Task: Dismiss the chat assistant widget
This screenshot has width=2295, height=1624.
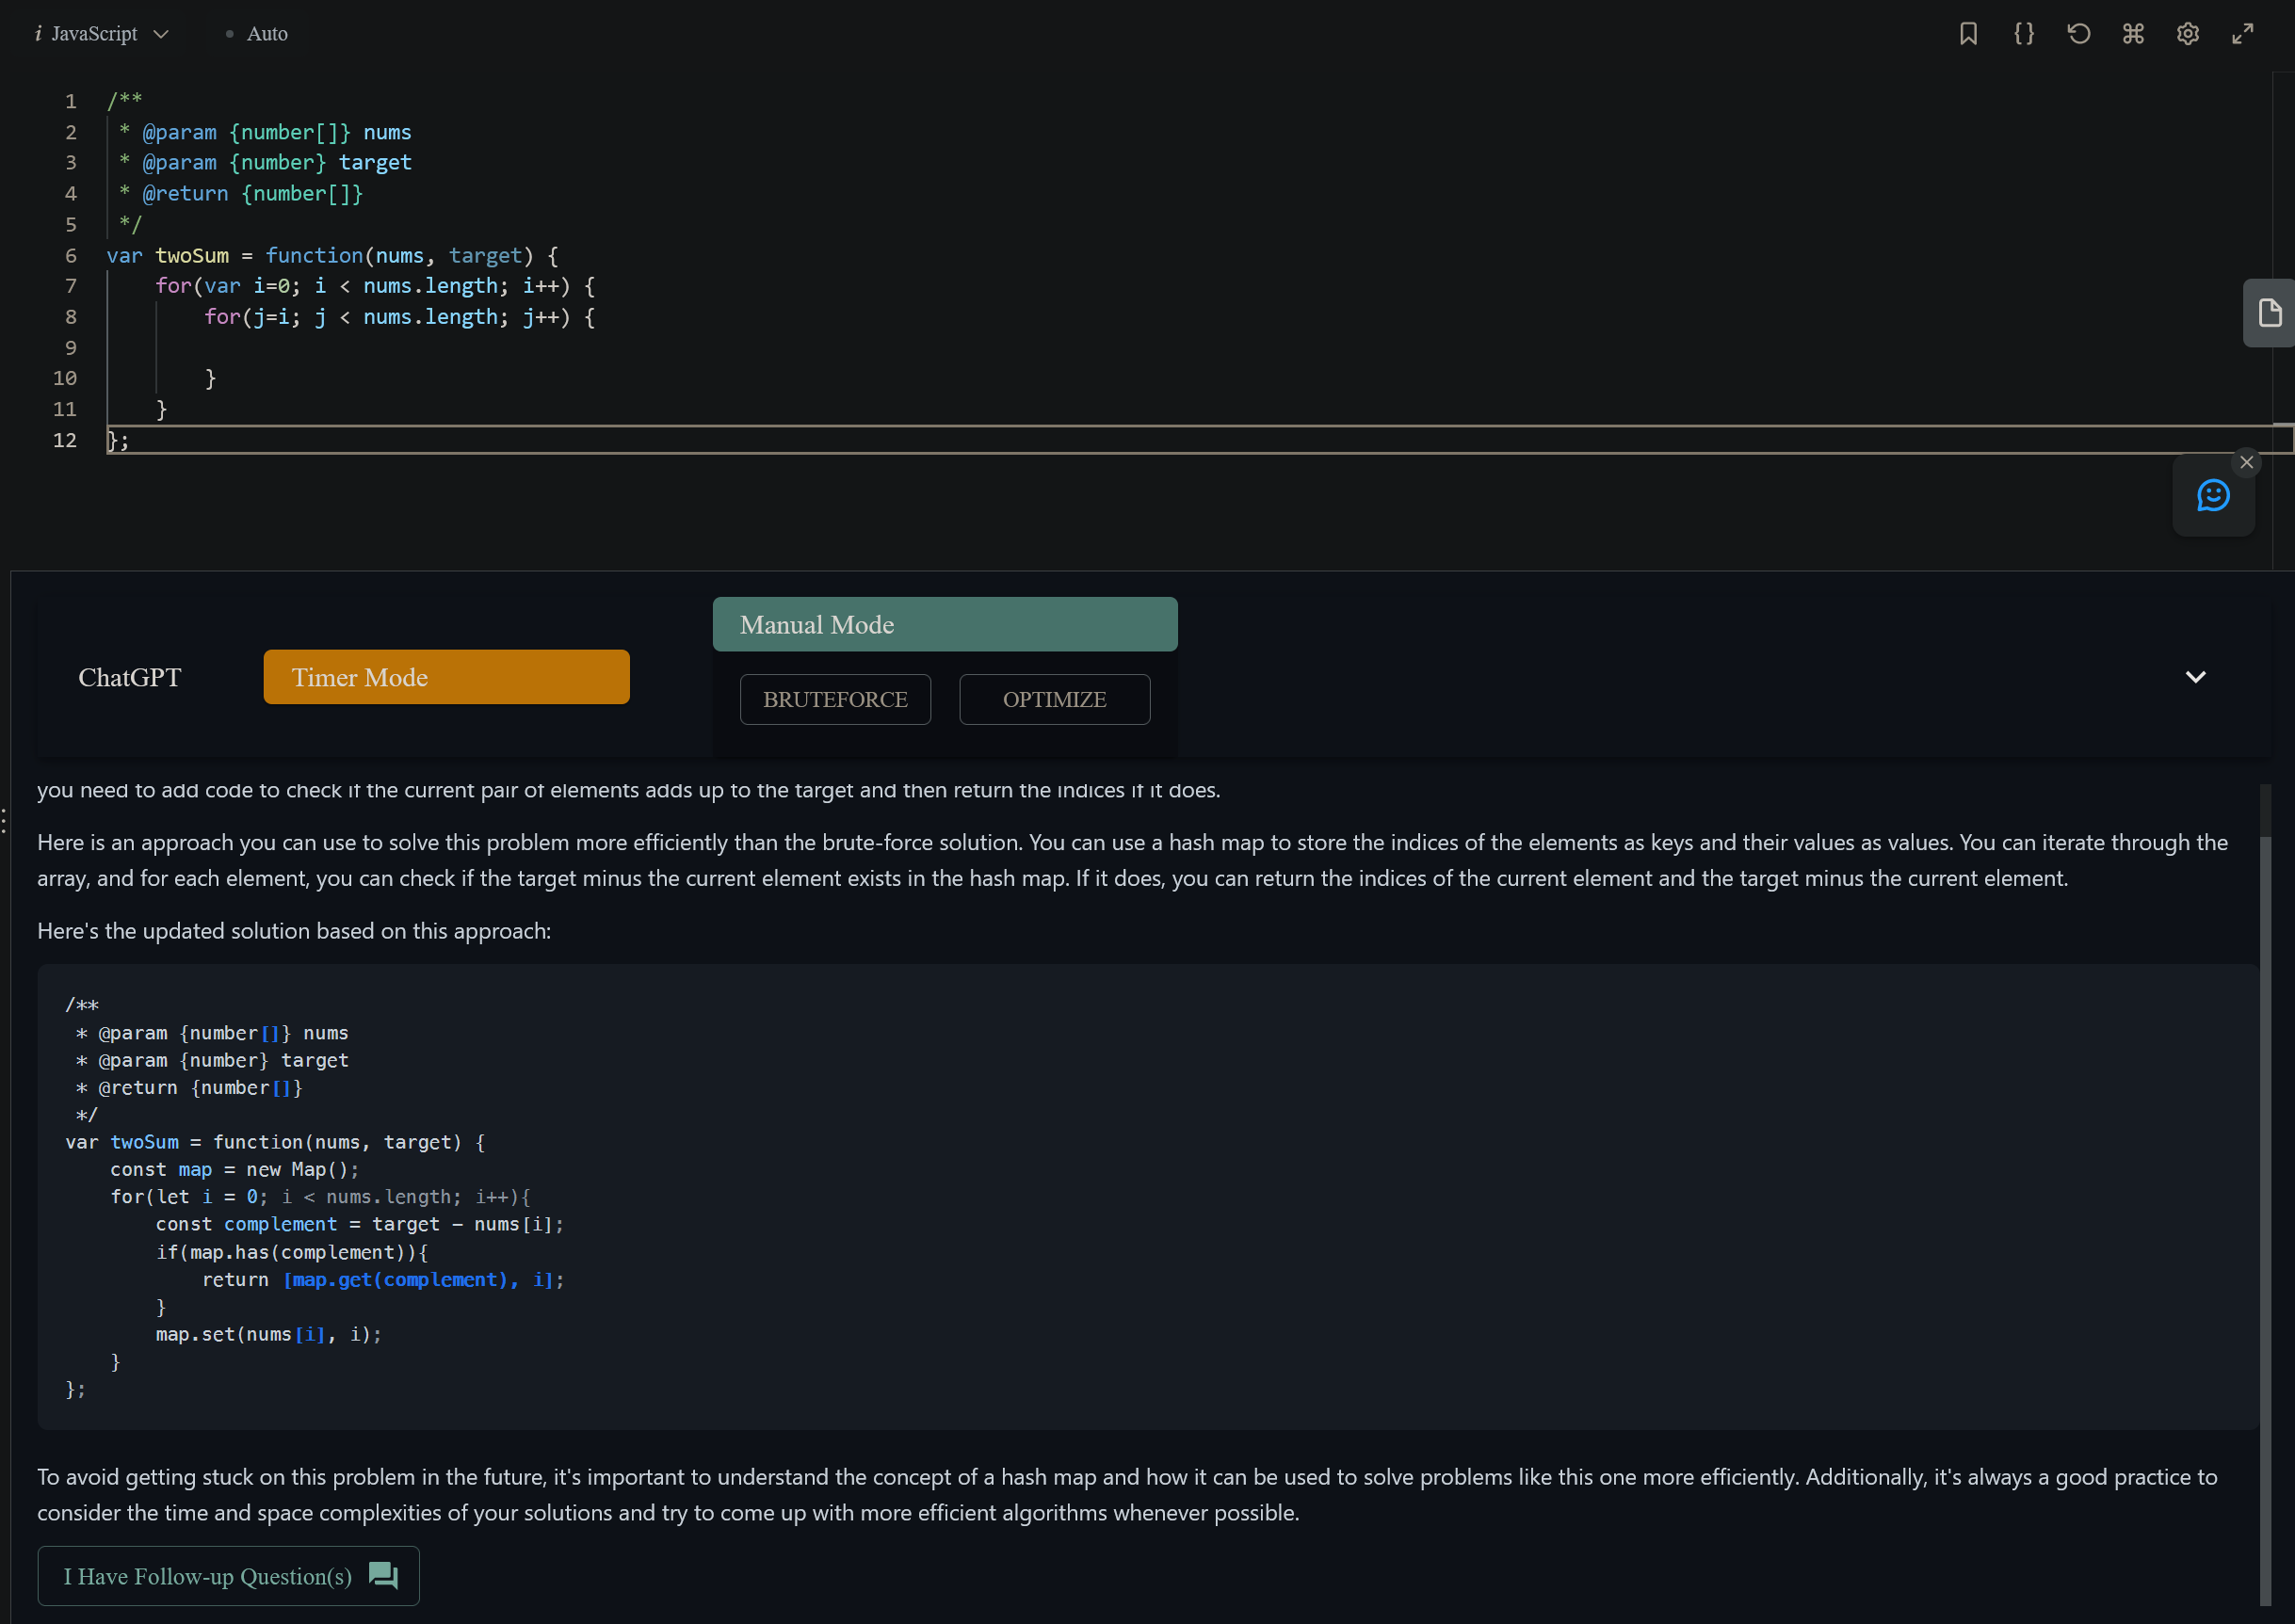Action: [2246, 462]
